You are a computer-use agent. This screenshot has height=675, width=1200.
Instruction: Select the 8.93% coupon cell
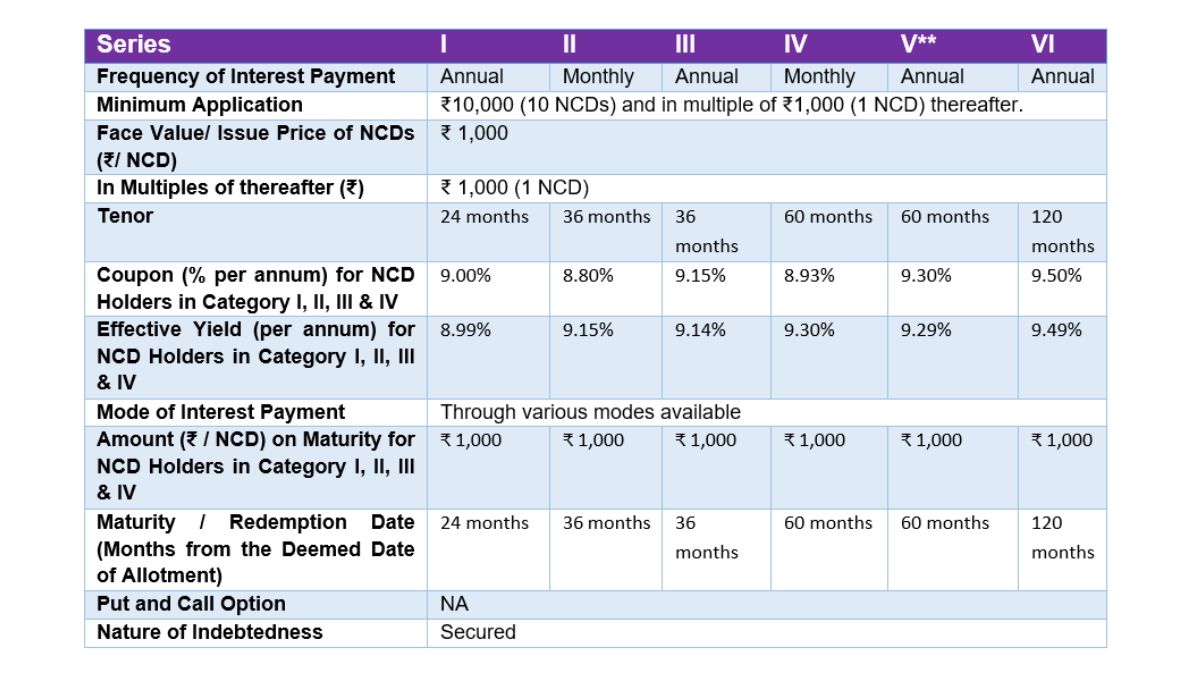809,276
